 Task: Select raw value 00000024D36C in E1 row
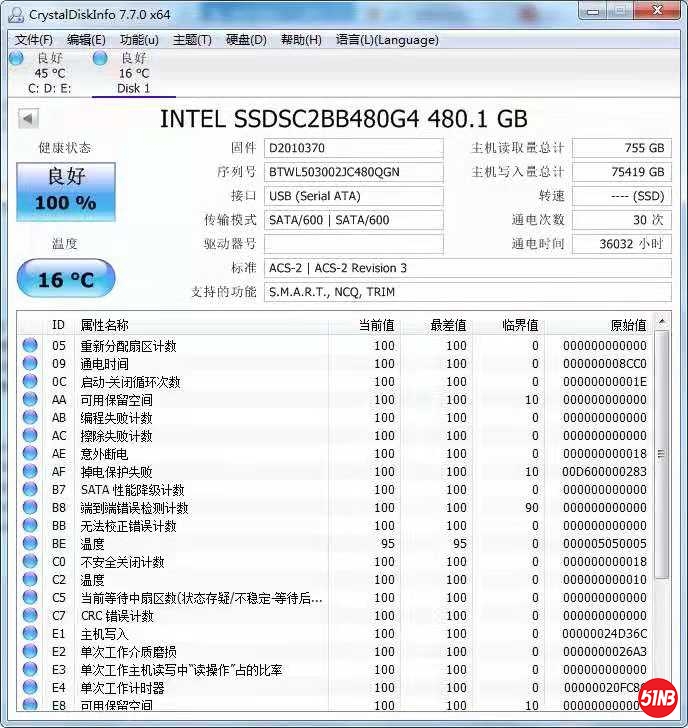604,634
